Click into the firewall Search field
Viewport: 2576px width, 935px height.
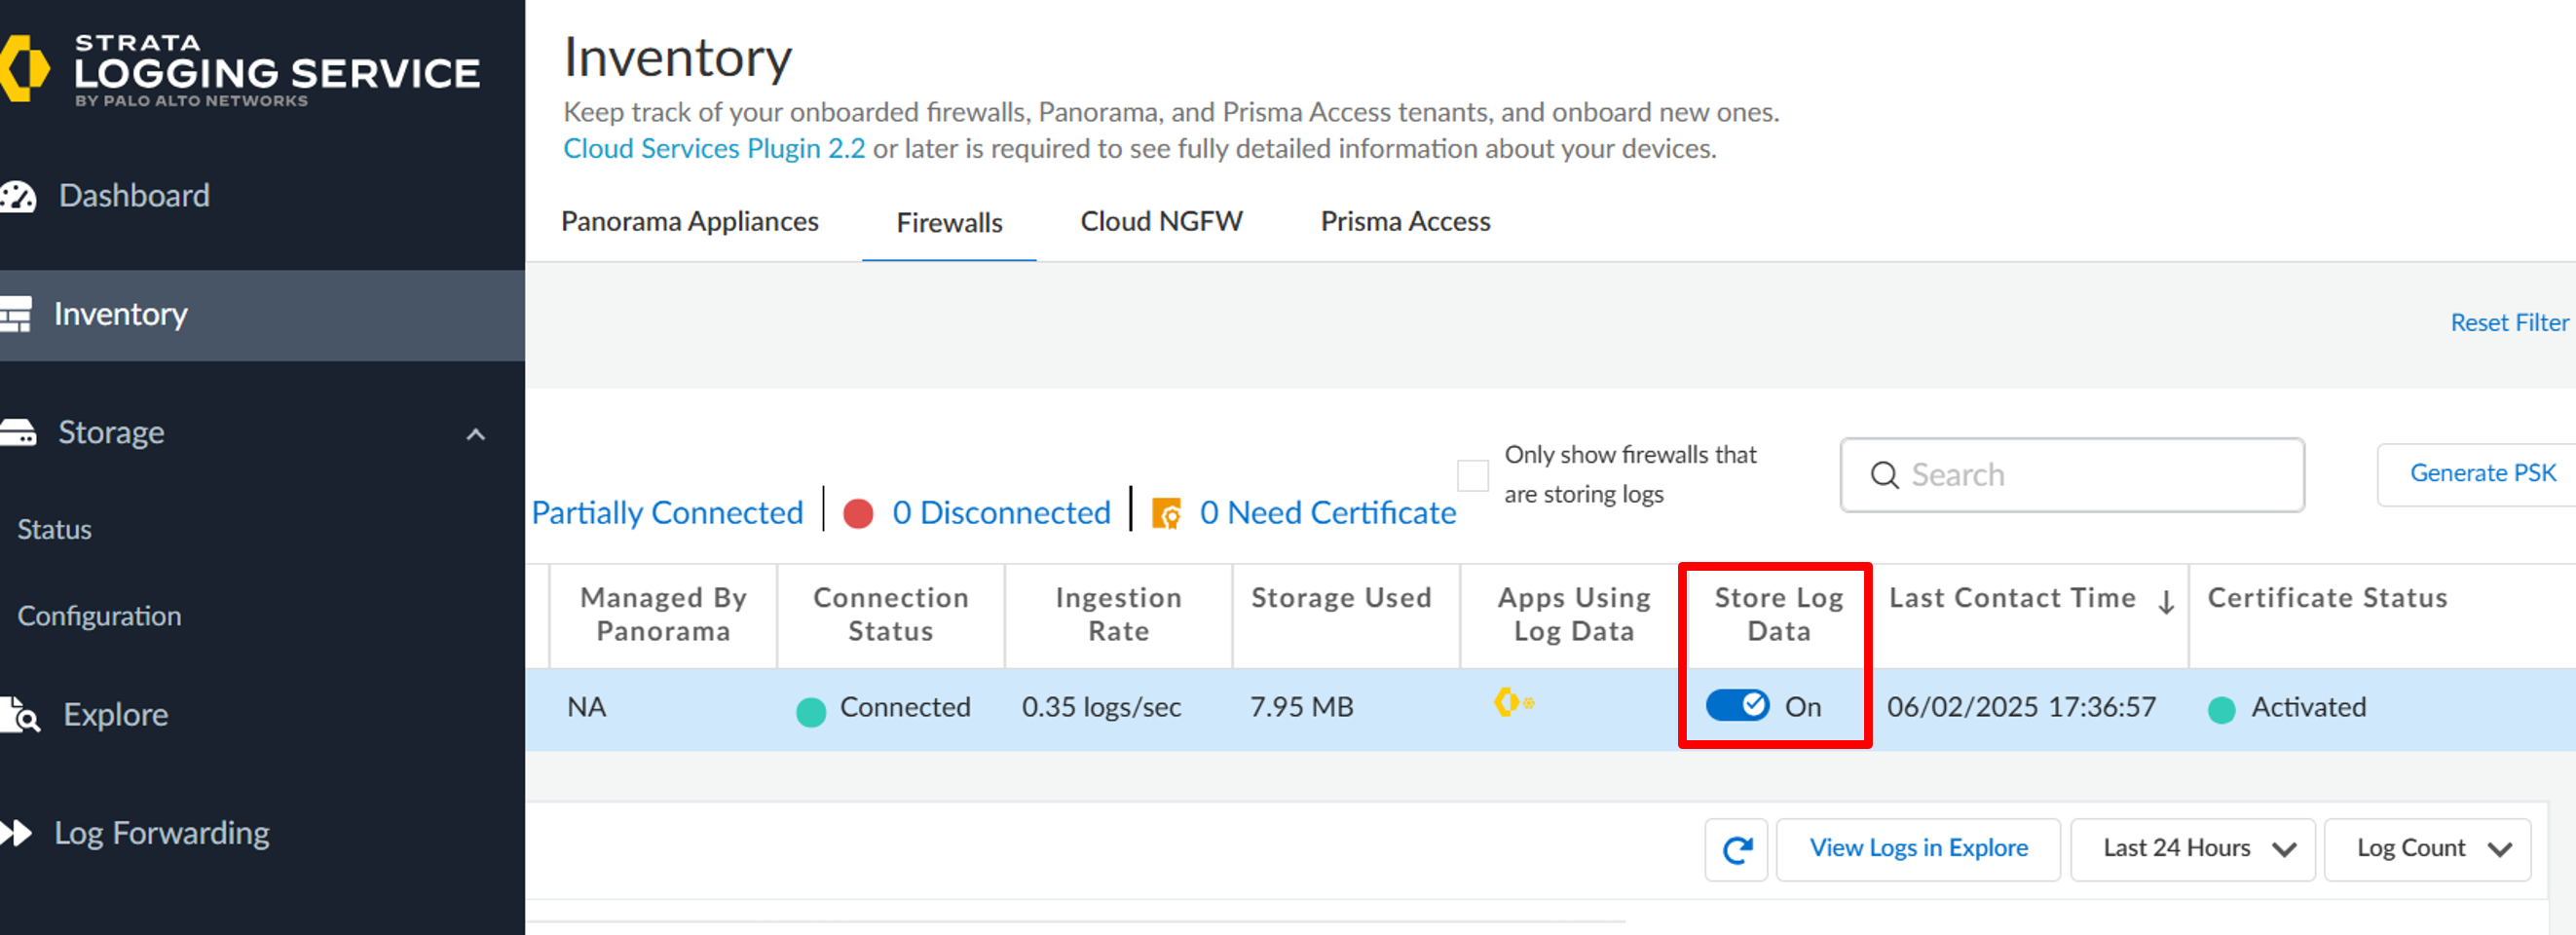[x=2072, y=475]
